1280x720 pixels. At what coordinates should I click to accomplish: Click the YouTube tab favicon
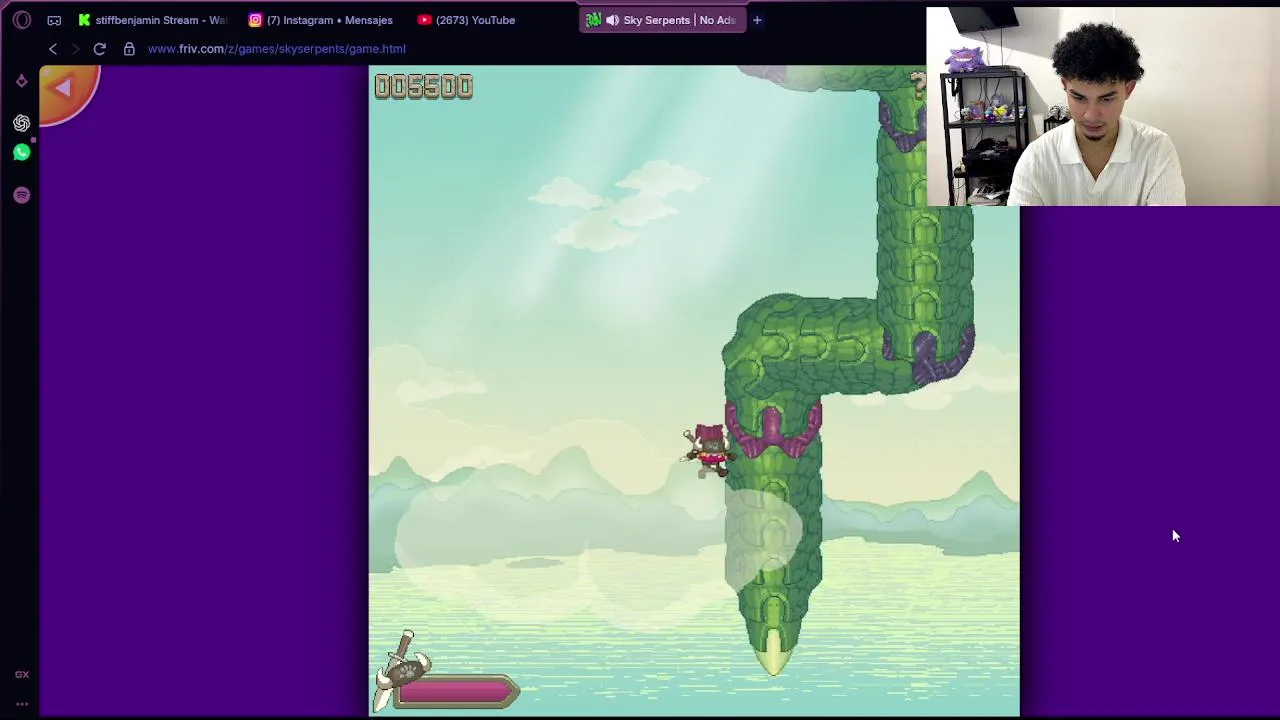[x=425, y=20]
